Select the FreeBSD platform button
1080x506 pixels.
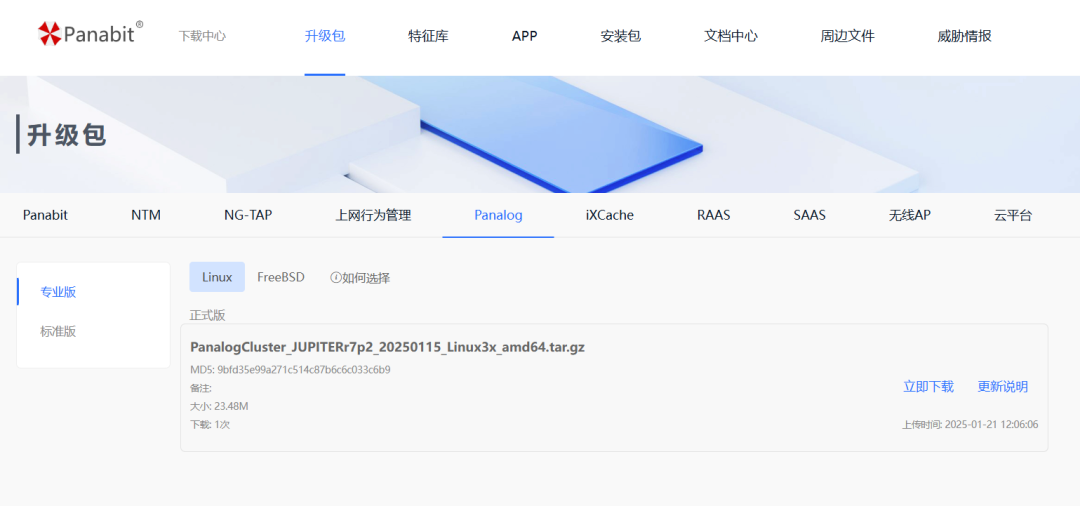(x=281, y=277)
